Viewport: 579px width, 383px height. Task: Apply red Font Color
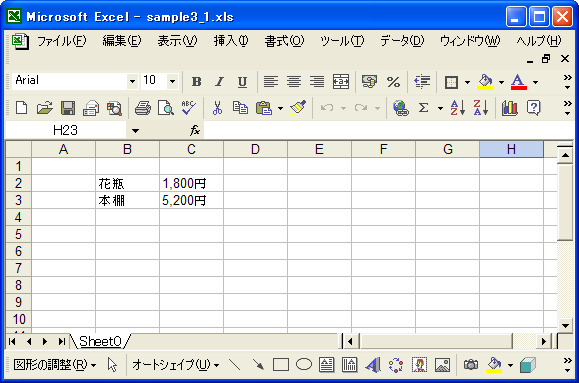coord(518,82)
